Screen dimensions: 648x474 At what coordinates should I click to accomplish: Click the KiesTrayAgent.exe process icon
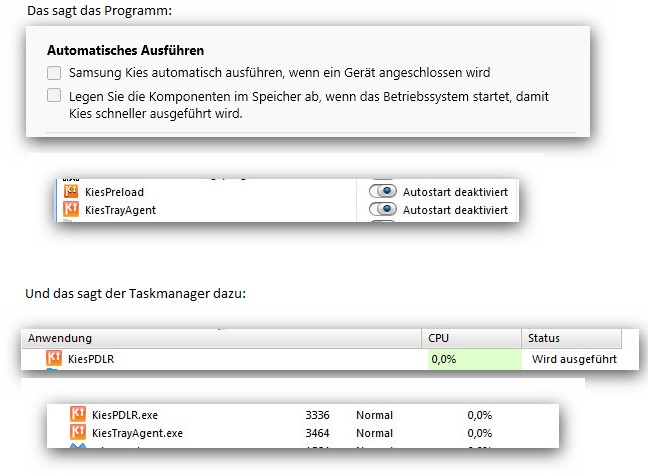78,433
